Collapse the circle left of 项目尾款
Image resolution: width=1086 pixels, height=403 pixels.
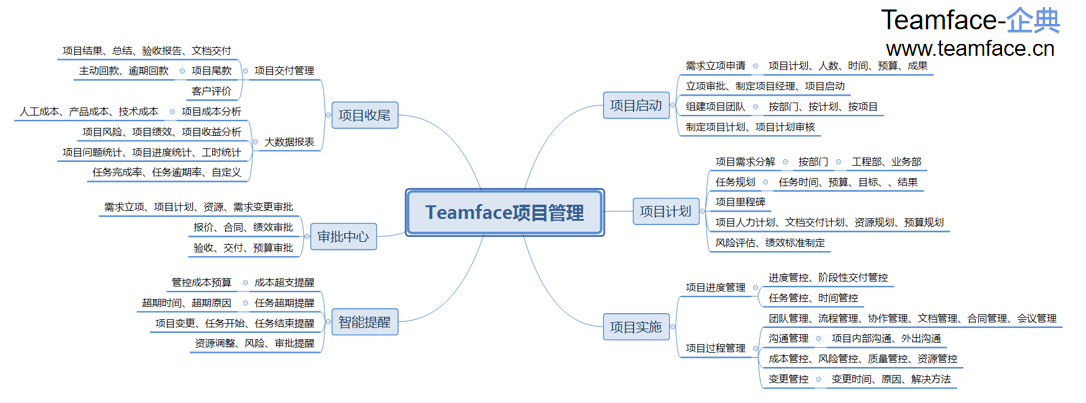181,71
